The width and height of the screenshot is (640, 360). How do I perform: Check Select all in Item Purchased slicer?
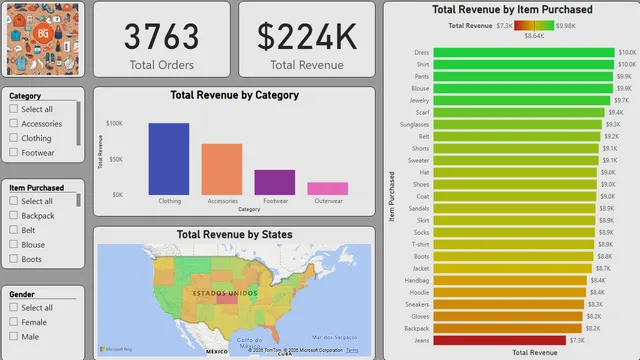point(13,200)
